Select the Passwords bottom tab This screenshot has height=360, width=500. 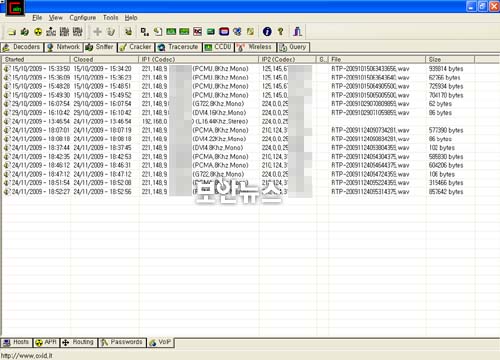coord(122,342)
